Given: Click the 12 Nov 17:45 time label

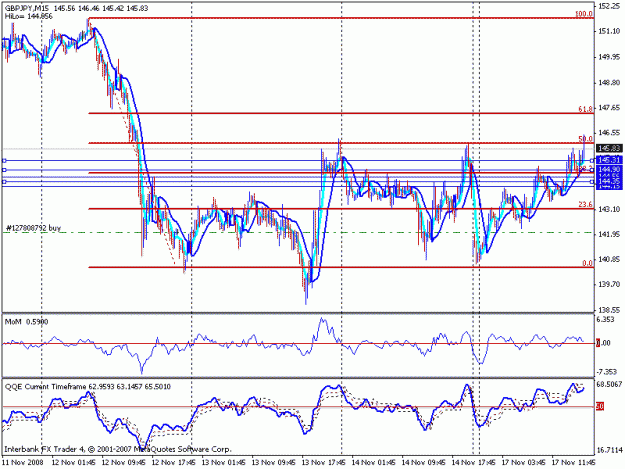Looking at the screenshot, I should (x=174, y=463).
